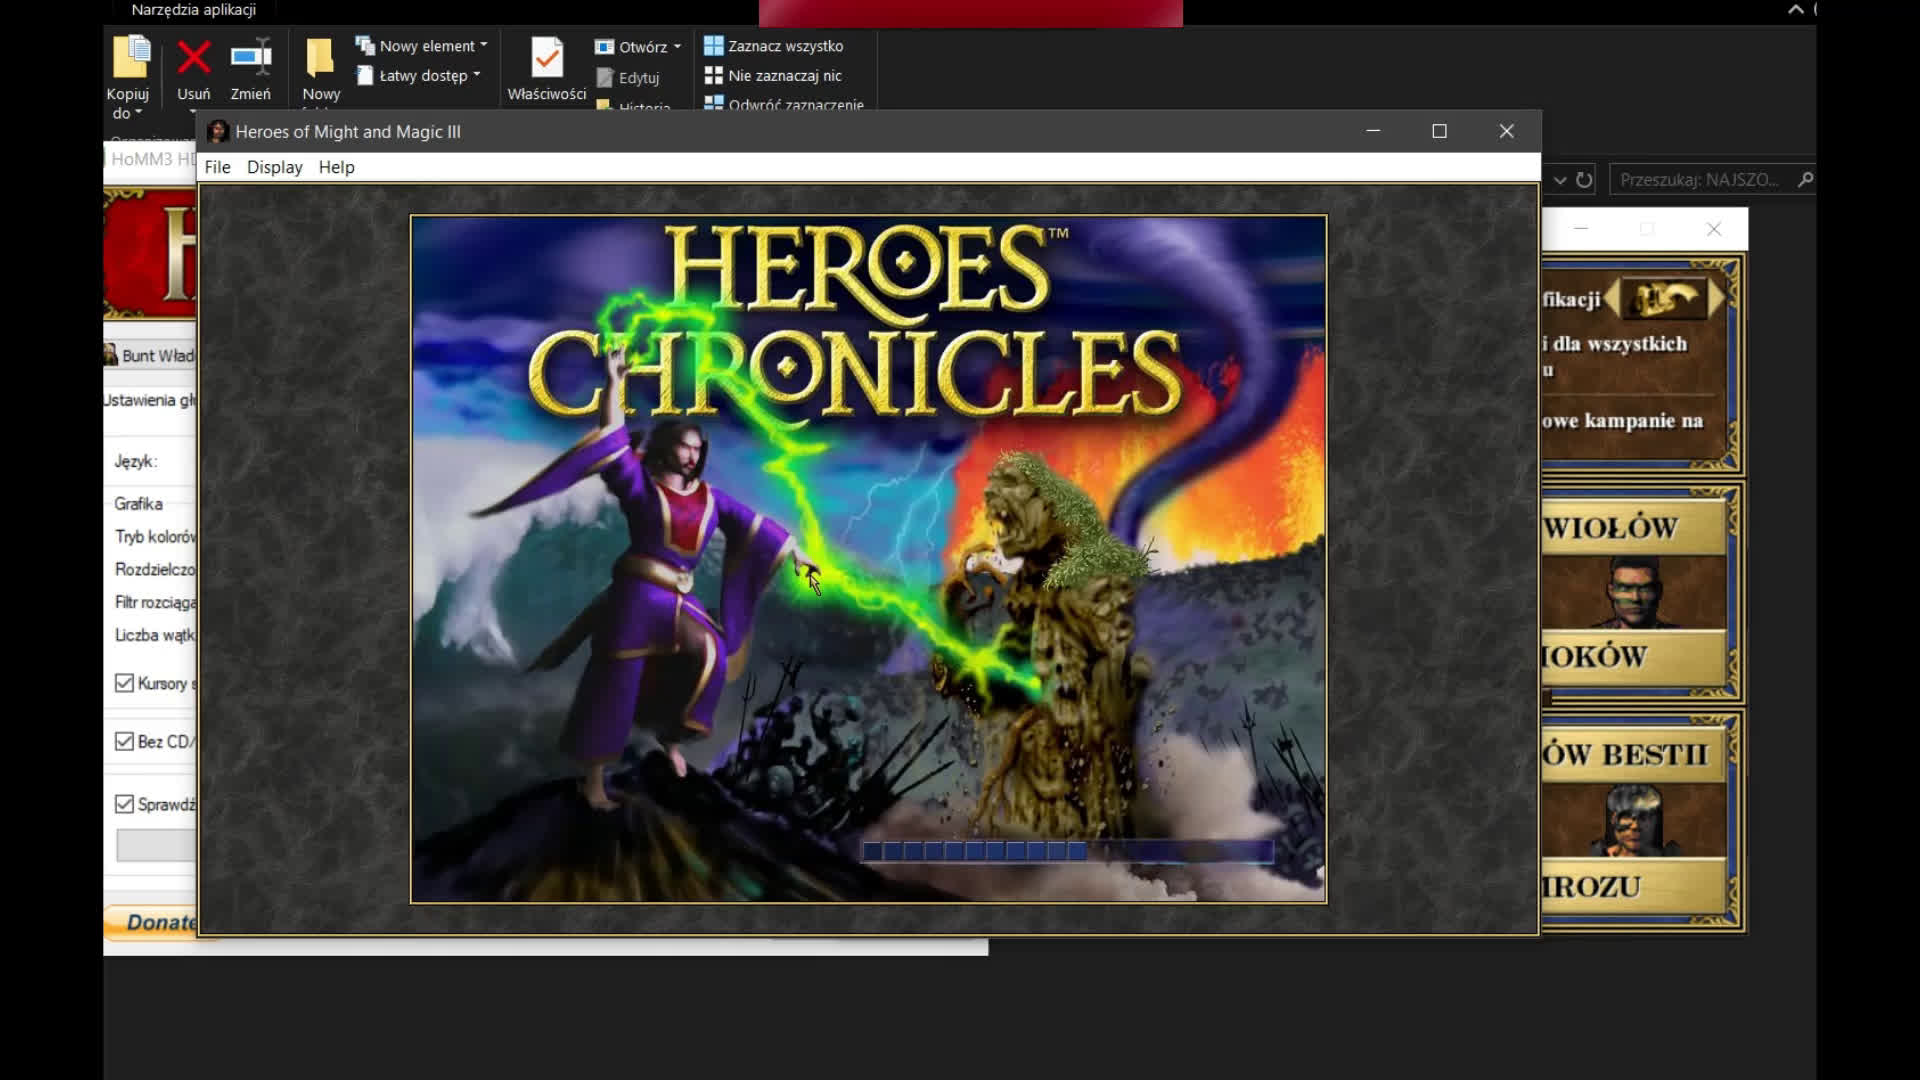Click the empty input box below Sprawdź

click(156, 845)
